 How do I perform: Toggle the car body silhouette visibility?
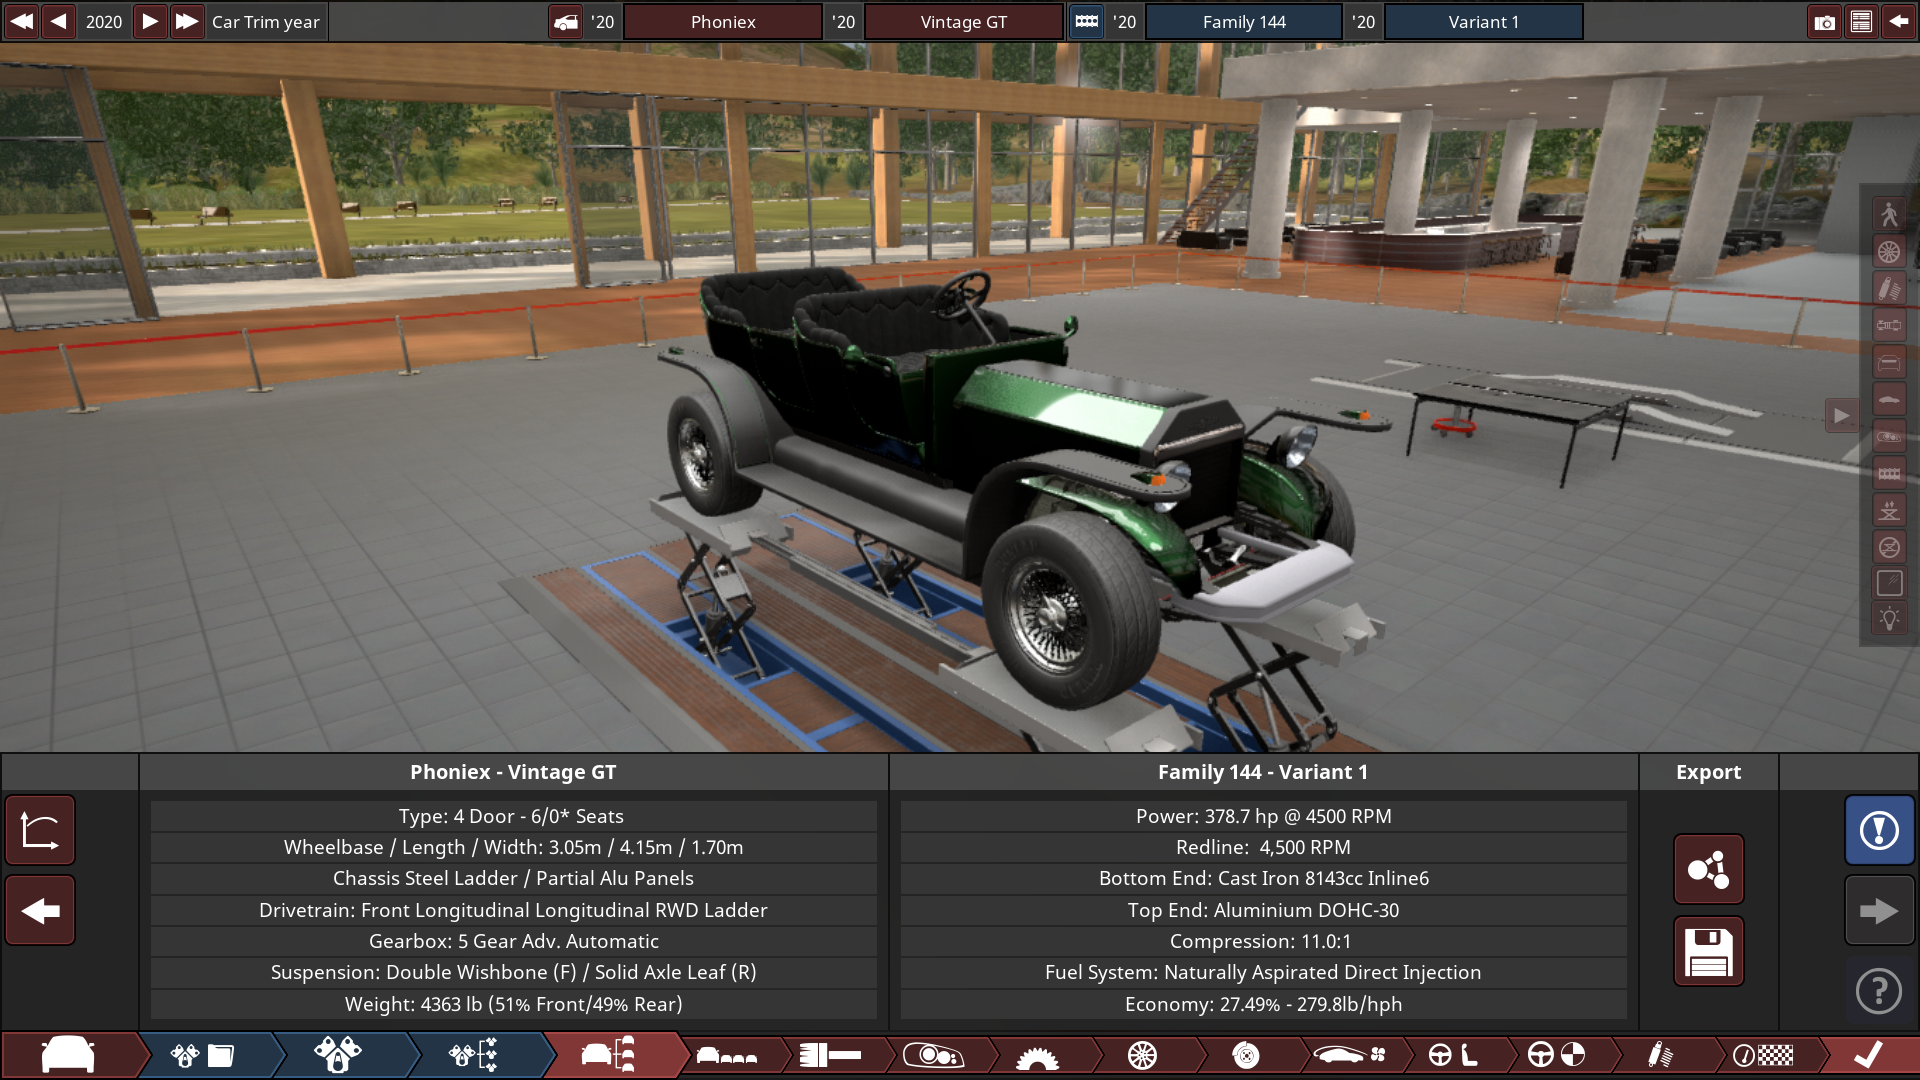1889,399
